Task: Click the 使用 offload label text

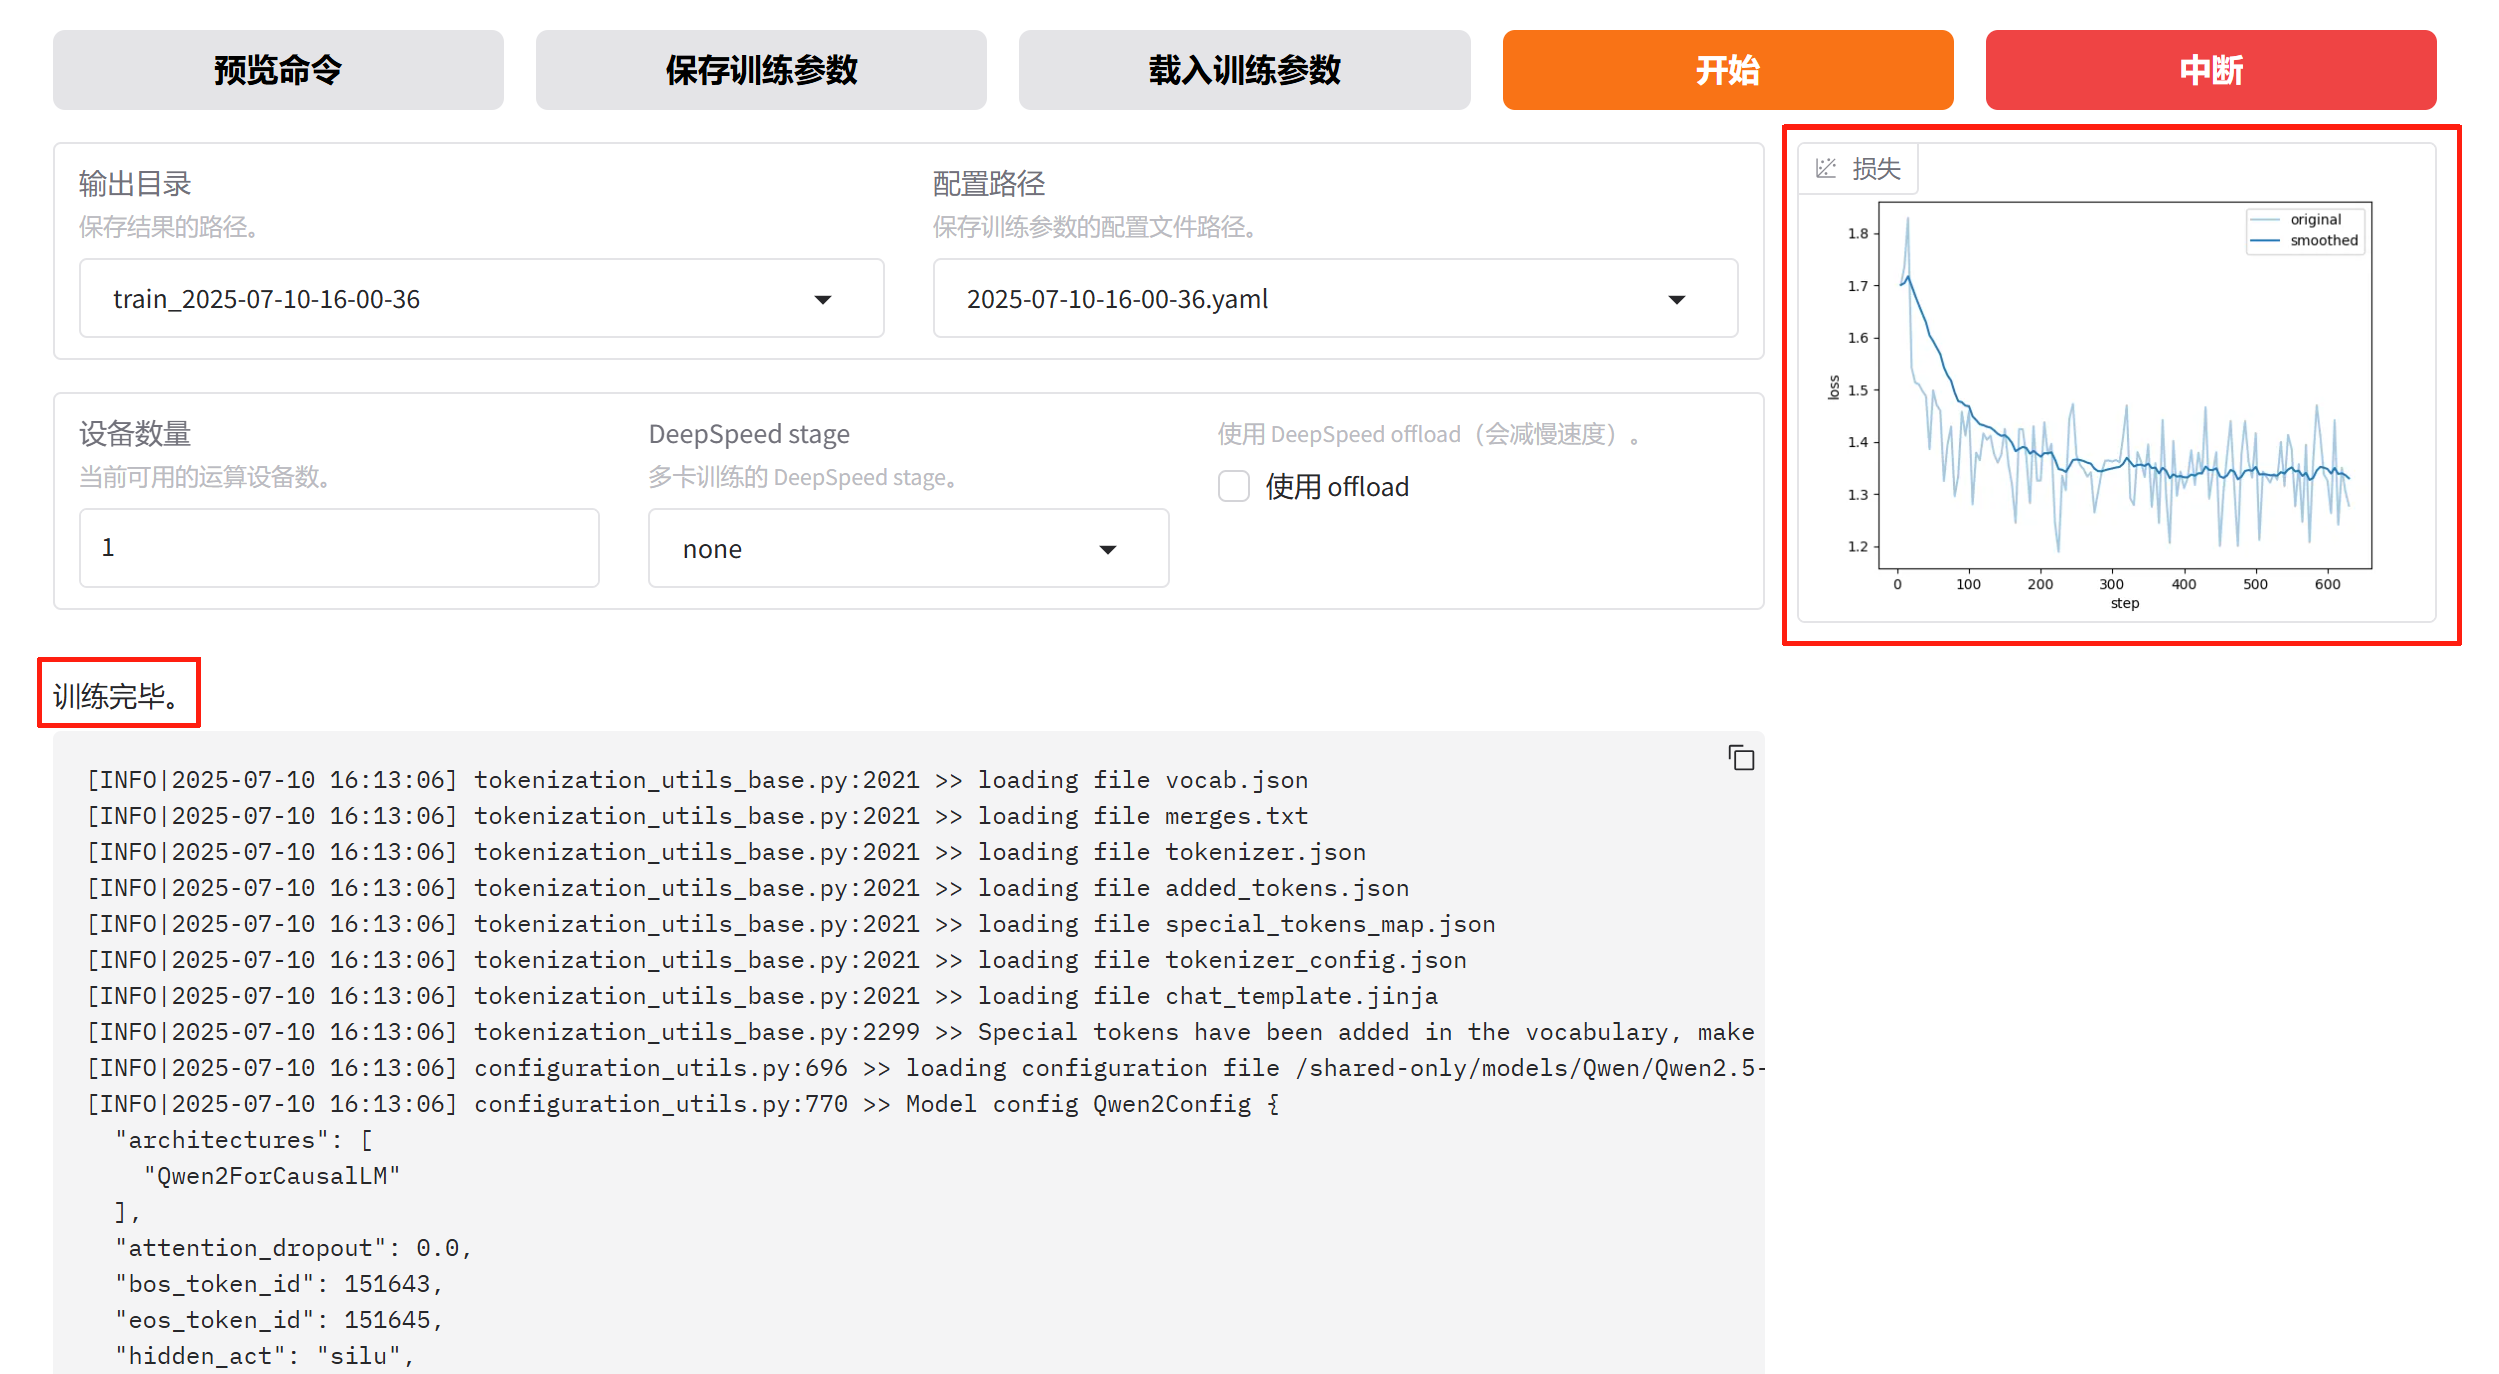Action: 1336,487
